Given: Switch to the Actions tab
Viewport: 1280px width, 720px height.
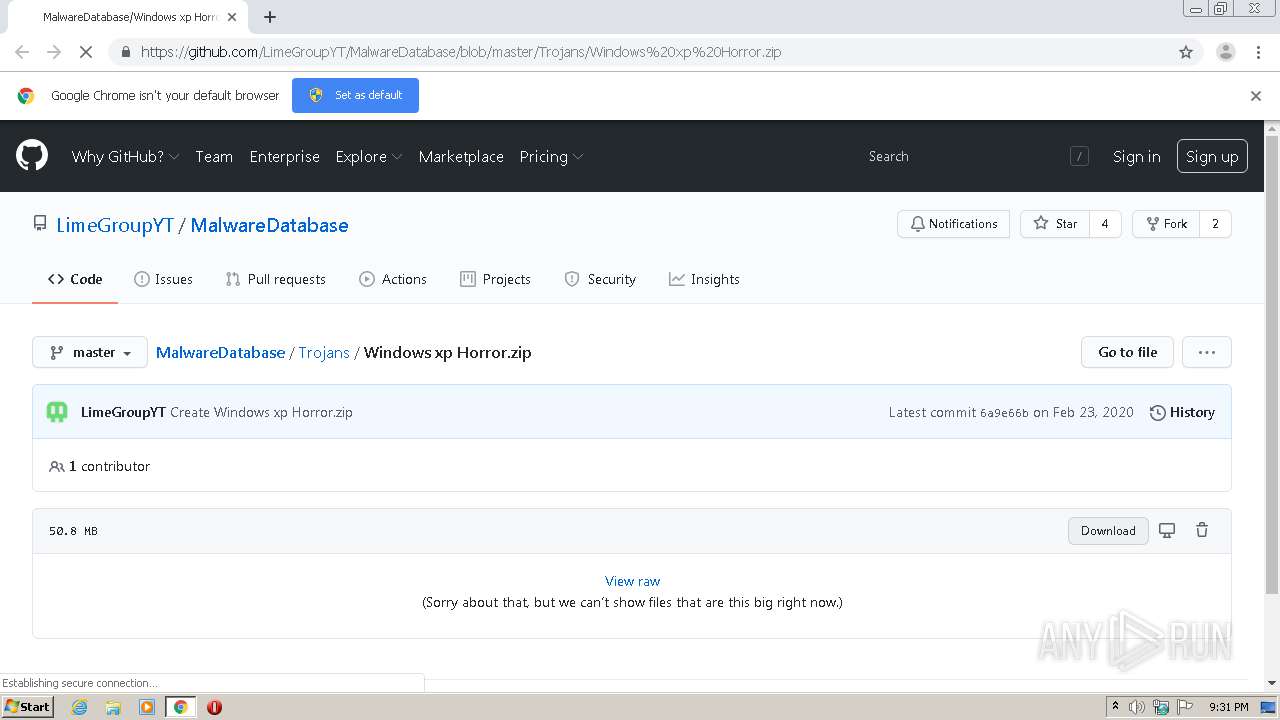Looking at the screenshot, I should click(393, 279).
